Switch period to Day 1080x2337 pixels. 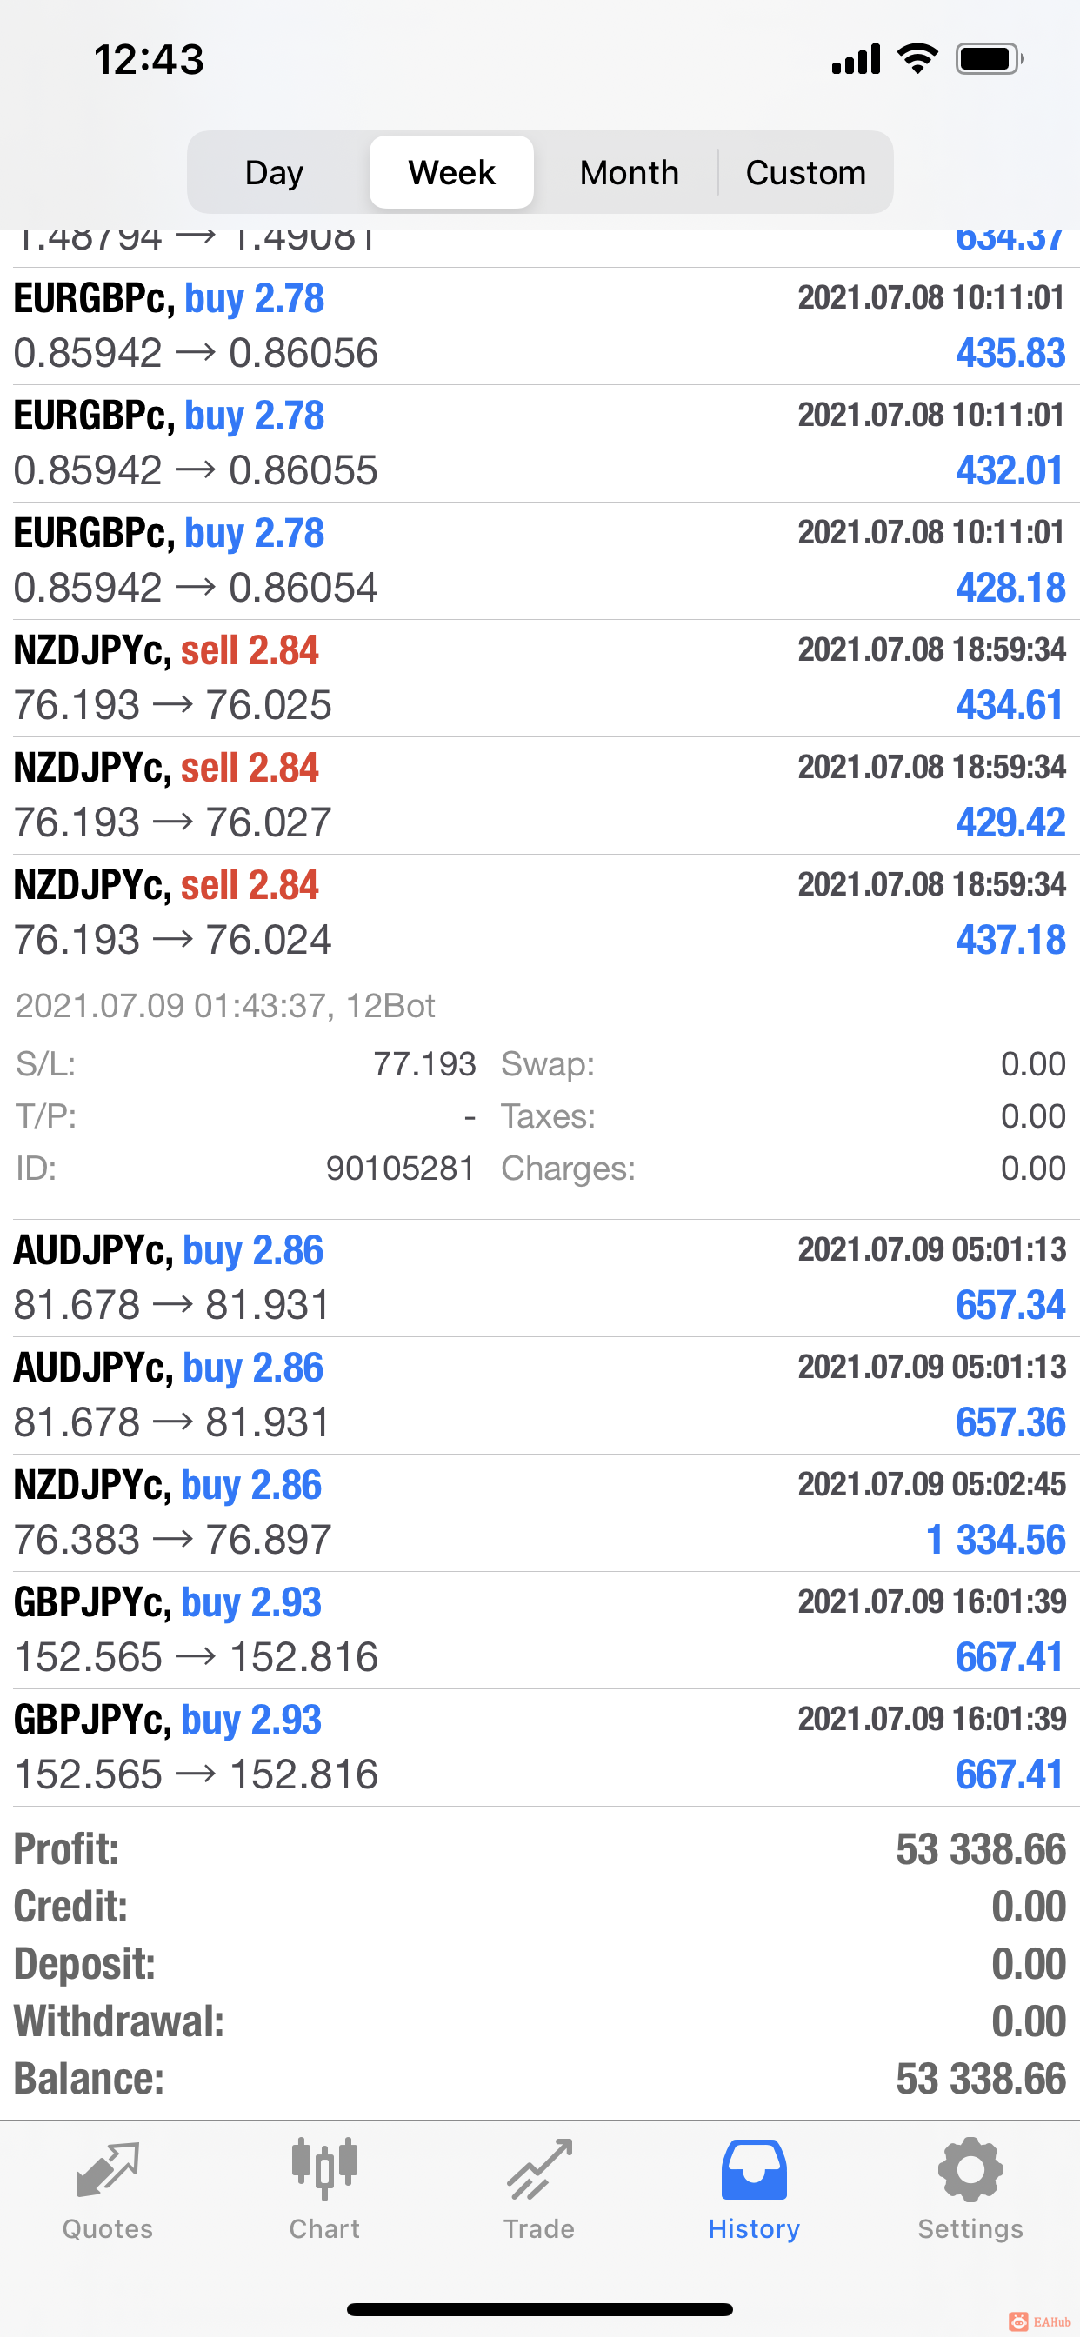(274, 173)
